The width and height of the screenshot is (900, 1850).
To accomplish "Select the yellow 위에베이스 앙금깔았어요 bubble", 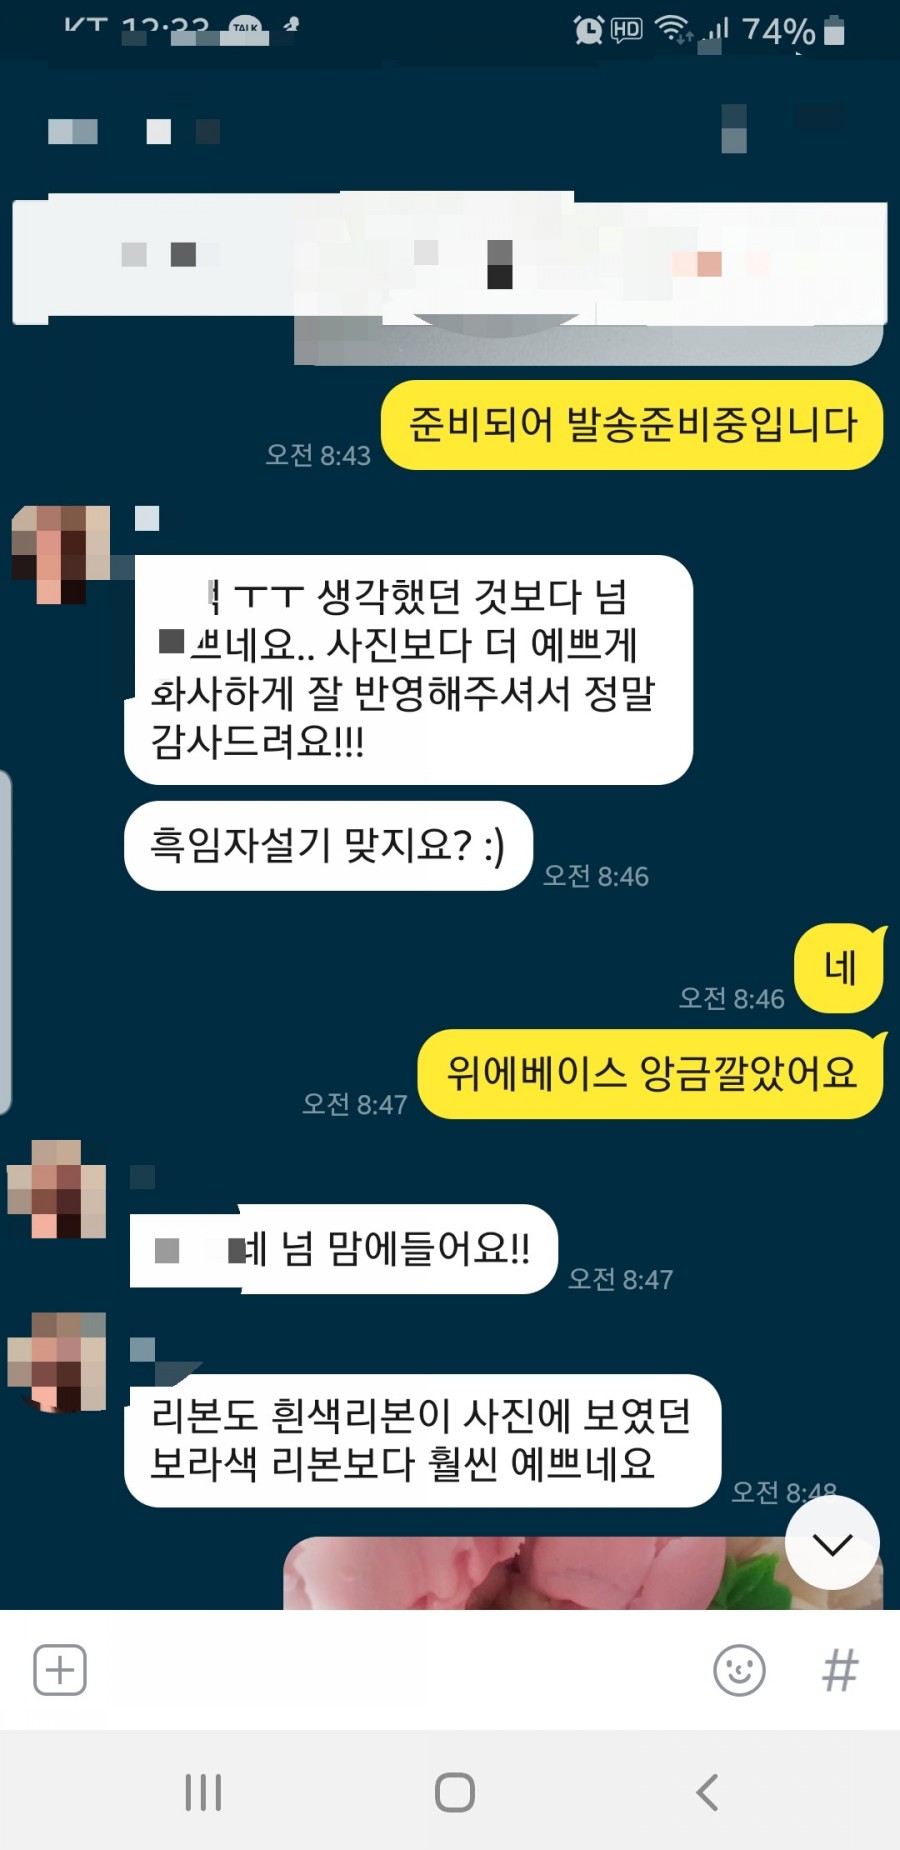I will [651, 1074].
